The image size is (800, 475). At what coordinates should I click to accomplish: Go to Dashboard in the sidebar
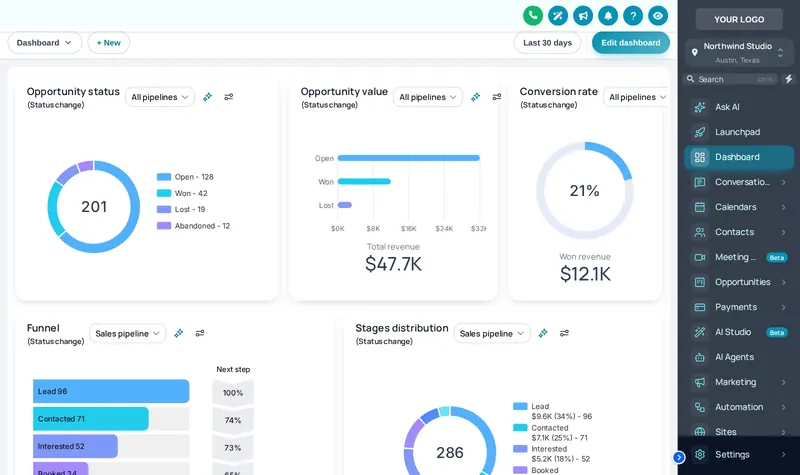pyautogui.click(x=739, y=157)
